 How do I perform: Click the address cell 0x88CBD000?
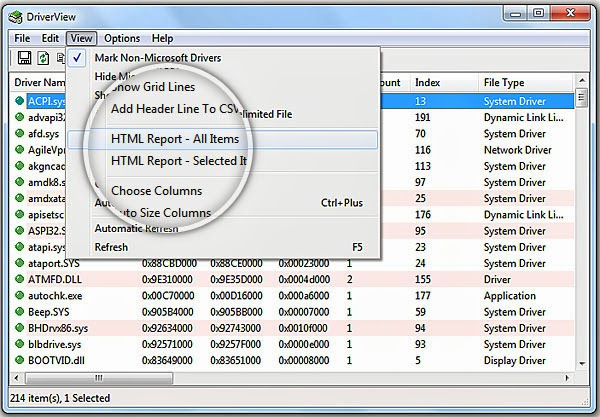click(x=169, y=263)
